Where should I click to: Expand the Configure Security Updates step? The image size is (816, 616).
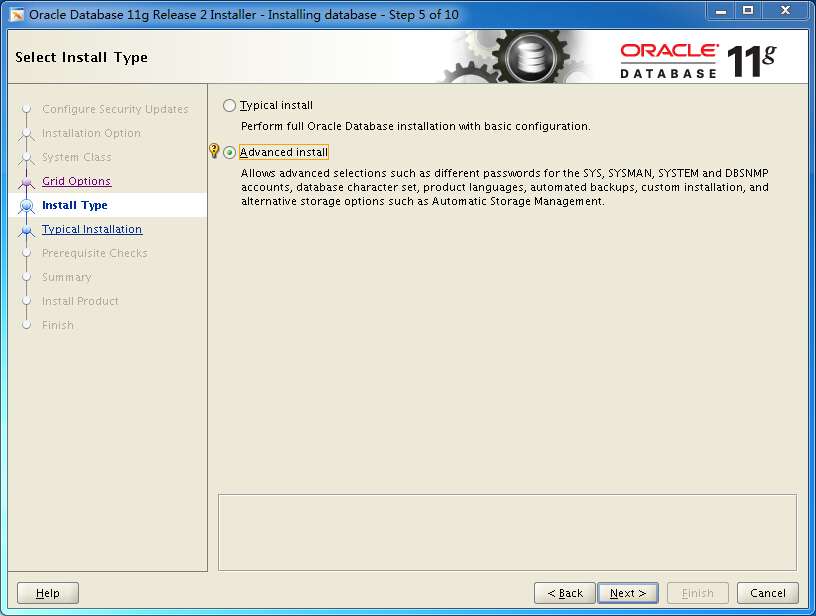[117, 109]
